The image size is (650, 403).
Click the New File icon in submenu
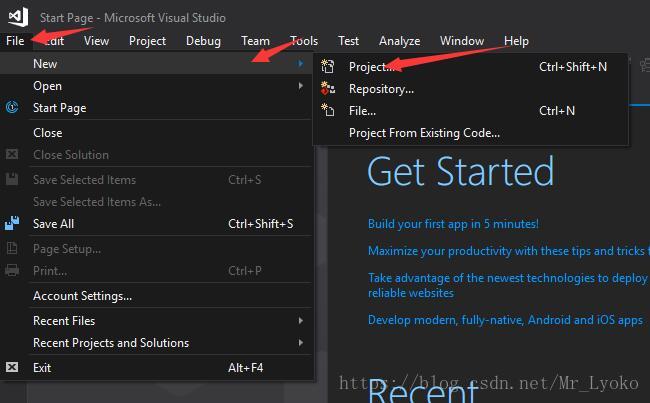(x=327, y=110)
